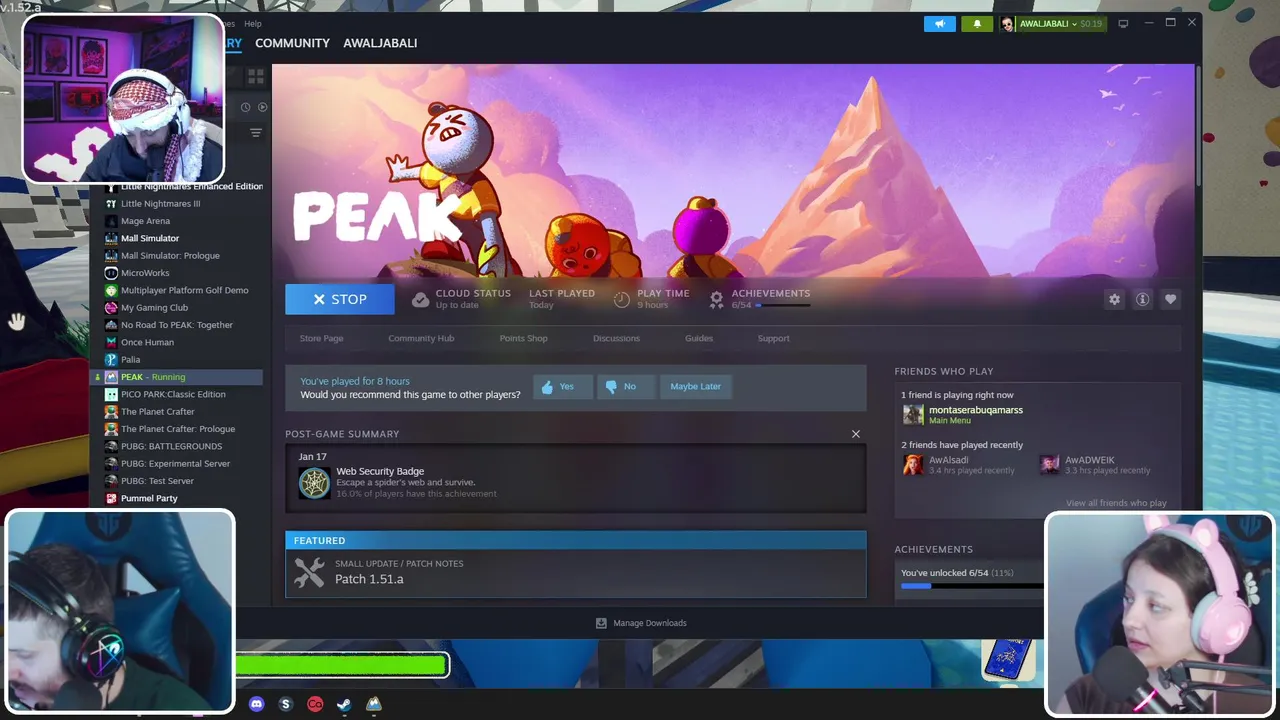Select PICO PARK:Classic Edition
The height and width of the screenshot is (720, 1280).
click(x=173, y=394)
